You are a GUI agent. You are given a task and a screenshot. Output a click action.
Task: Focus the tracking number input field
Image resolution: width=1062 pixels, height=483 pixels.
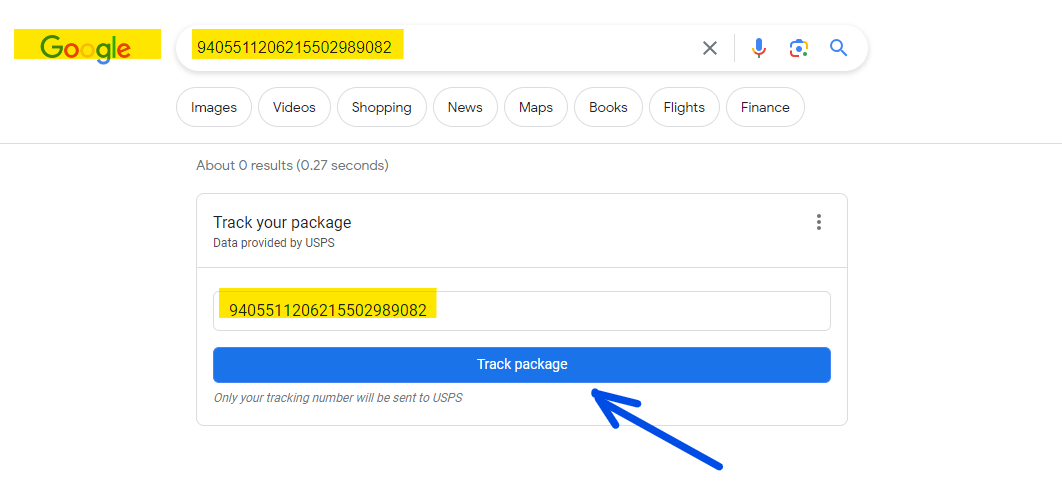(522, 311)
